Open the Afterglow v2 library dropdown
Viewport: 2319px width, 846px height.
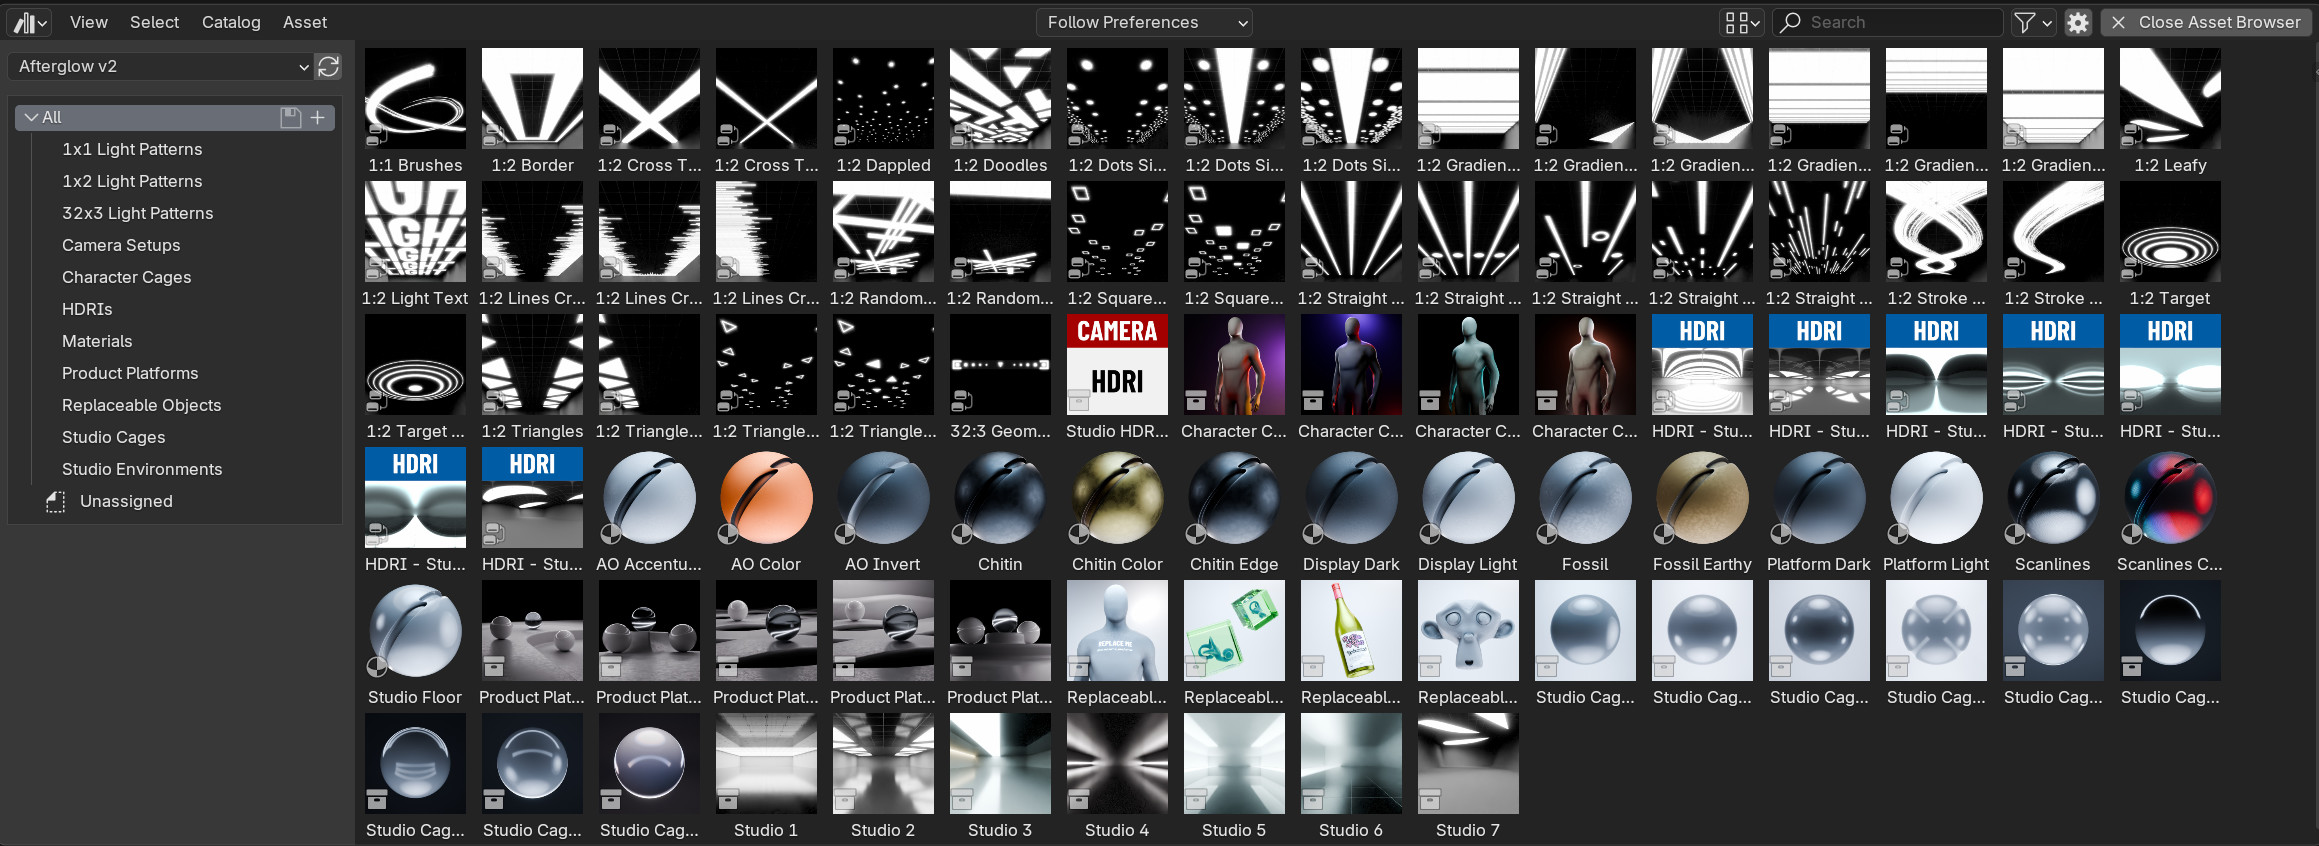pos(161,66)
